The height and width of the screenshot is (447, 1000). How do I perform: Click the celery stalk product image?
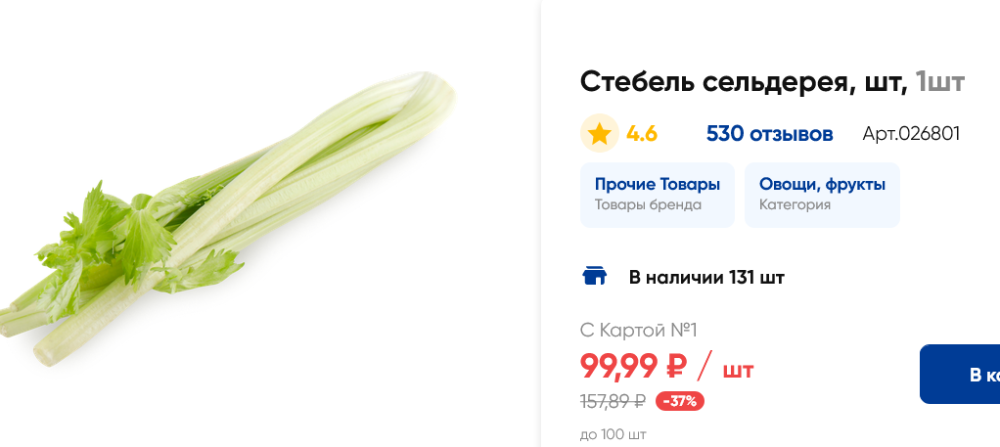coord(228,221)
